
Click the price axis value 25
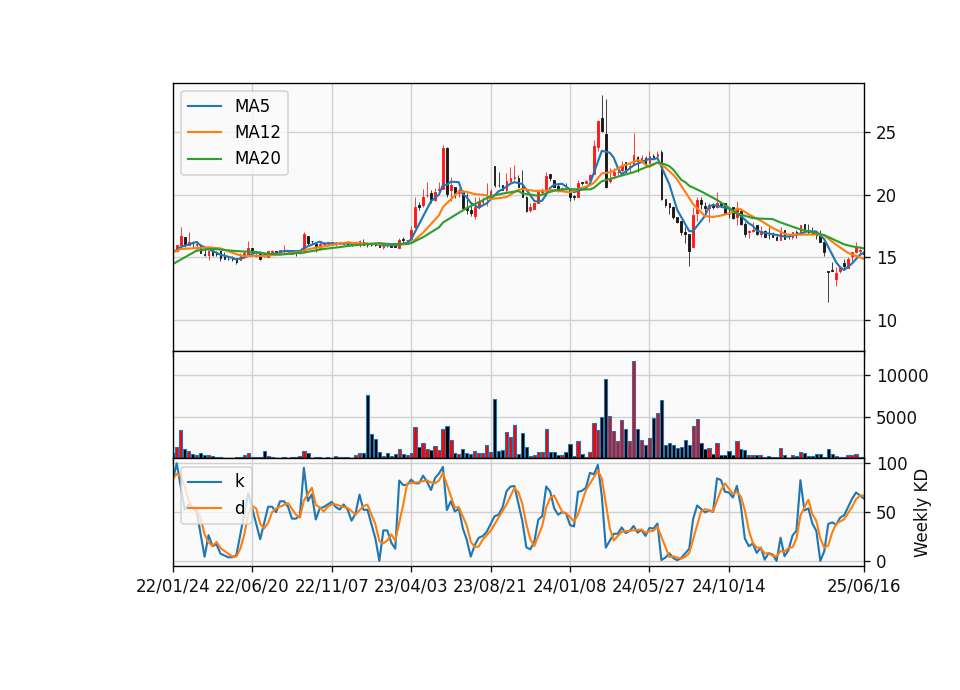886,133
